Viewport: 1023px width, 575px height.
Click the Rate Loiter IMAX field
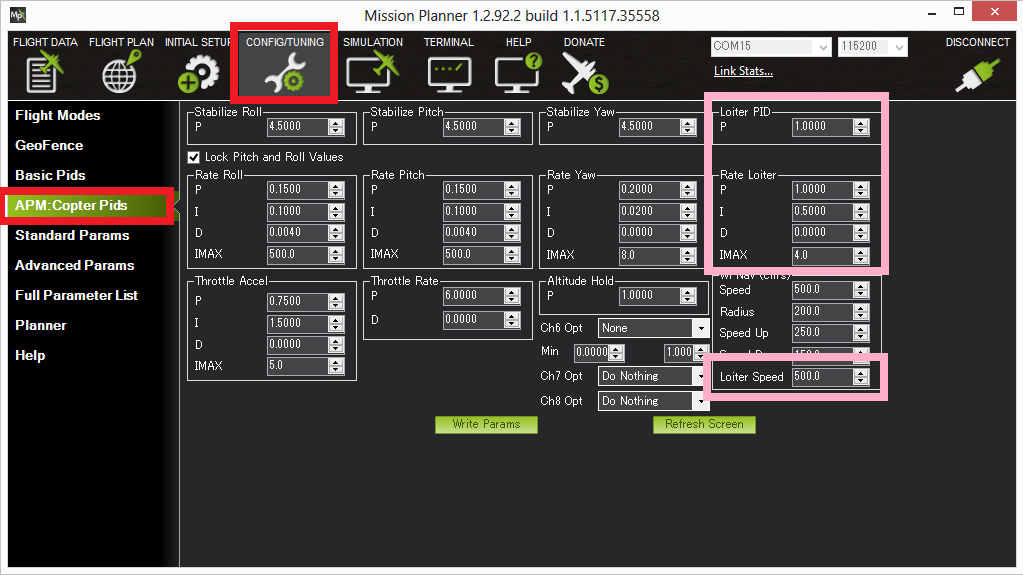pos(823,255)
